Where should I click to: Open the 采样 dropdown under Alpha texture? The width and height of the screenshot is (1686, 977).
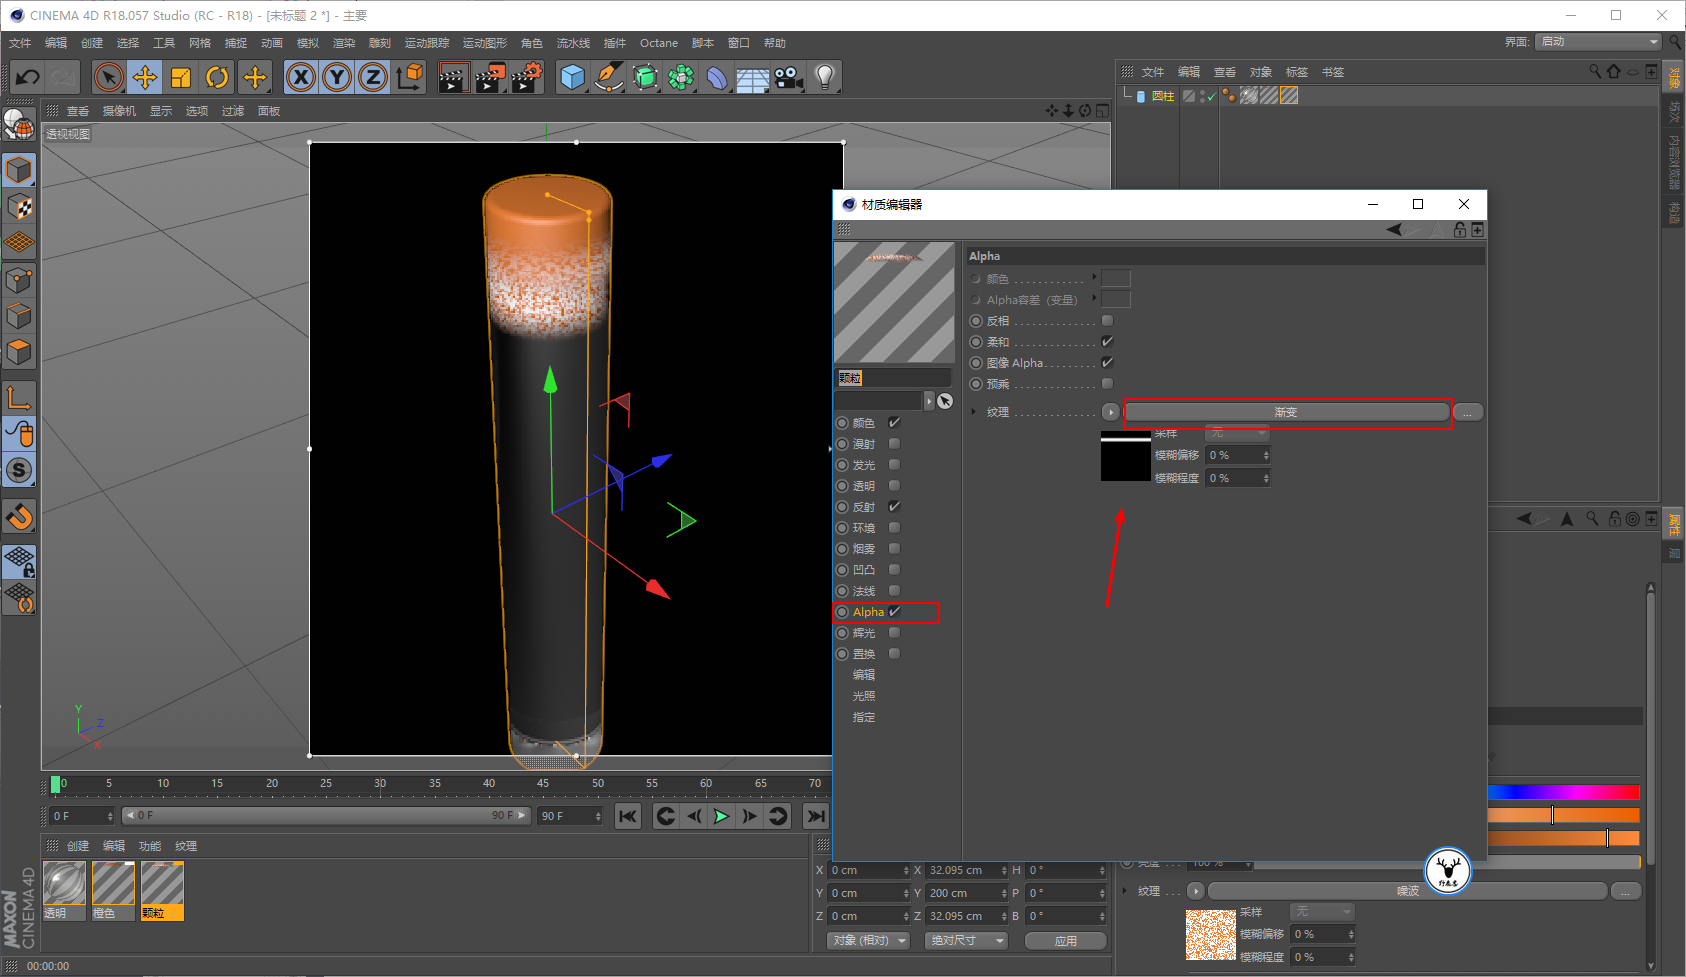point(1238,434)
